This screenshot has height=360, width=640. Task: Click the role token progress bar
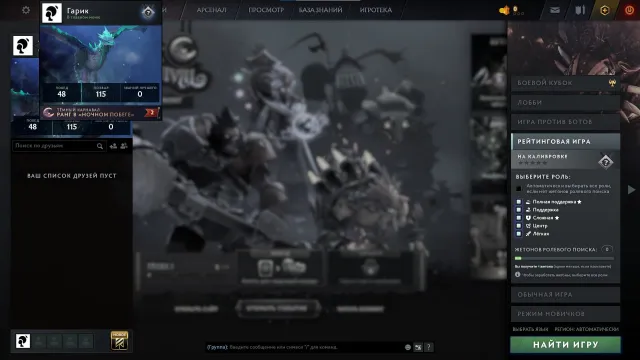point(564,258)
